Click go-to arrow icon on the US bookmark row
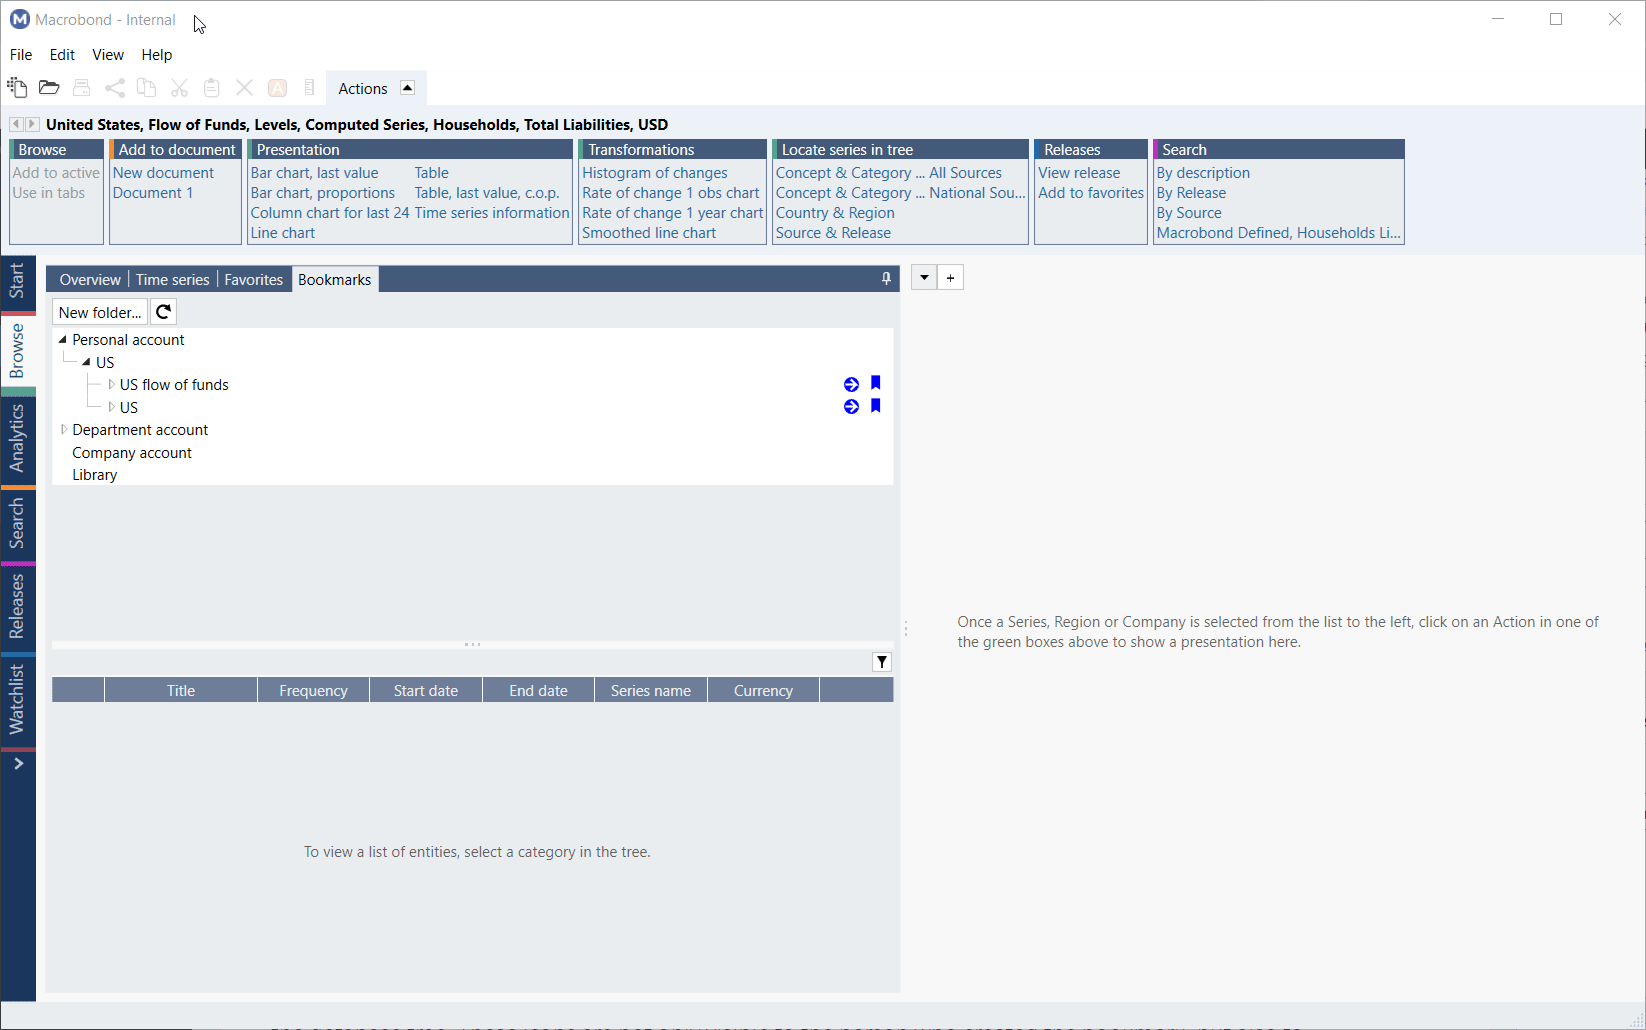 click(x=851, y=407)
